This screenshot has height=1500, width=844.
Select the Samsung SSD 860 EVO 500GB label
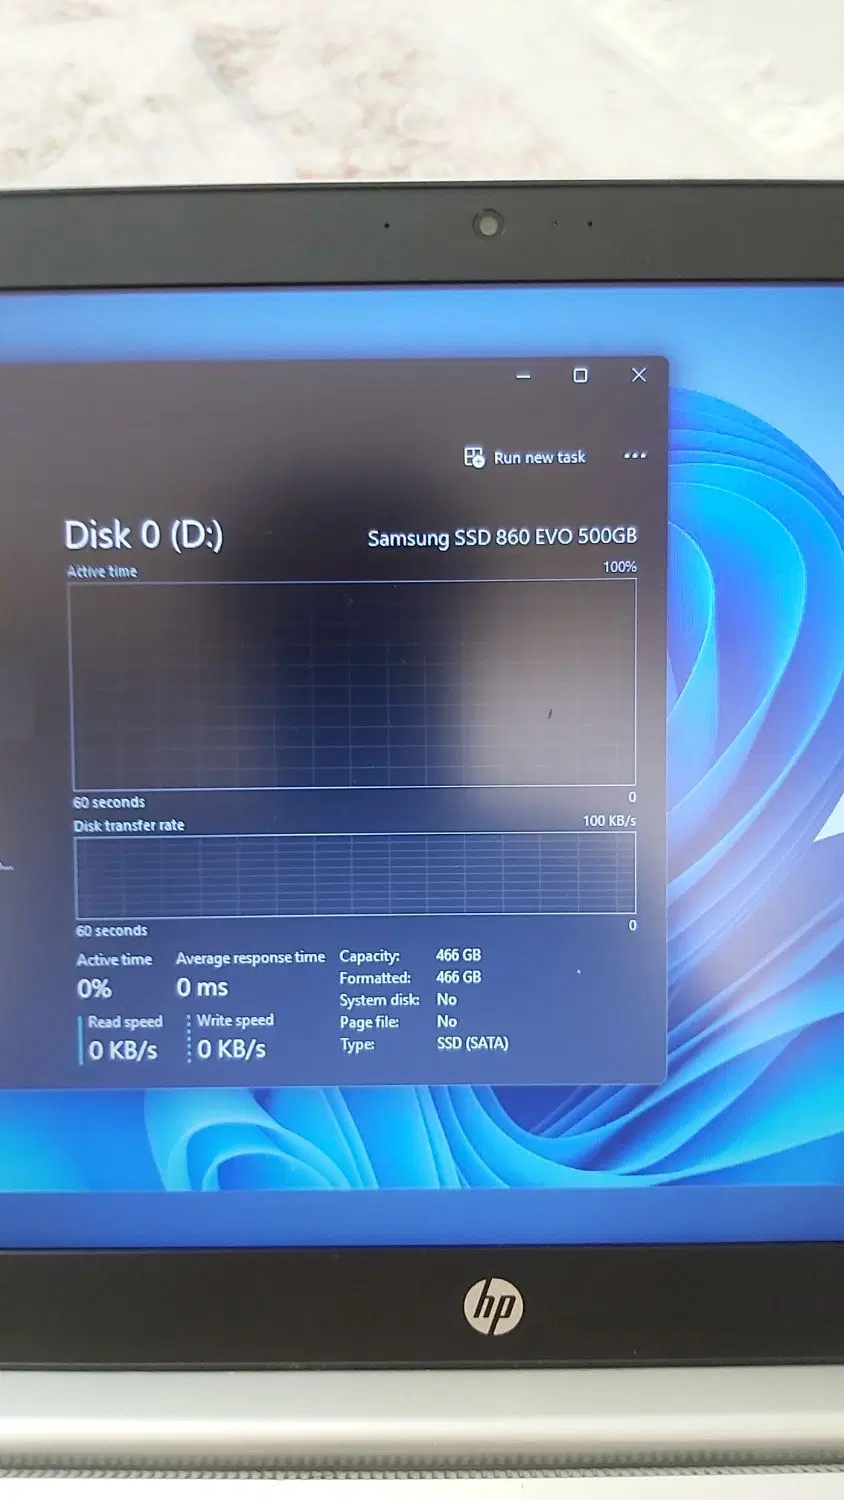[x=502, y=537]
